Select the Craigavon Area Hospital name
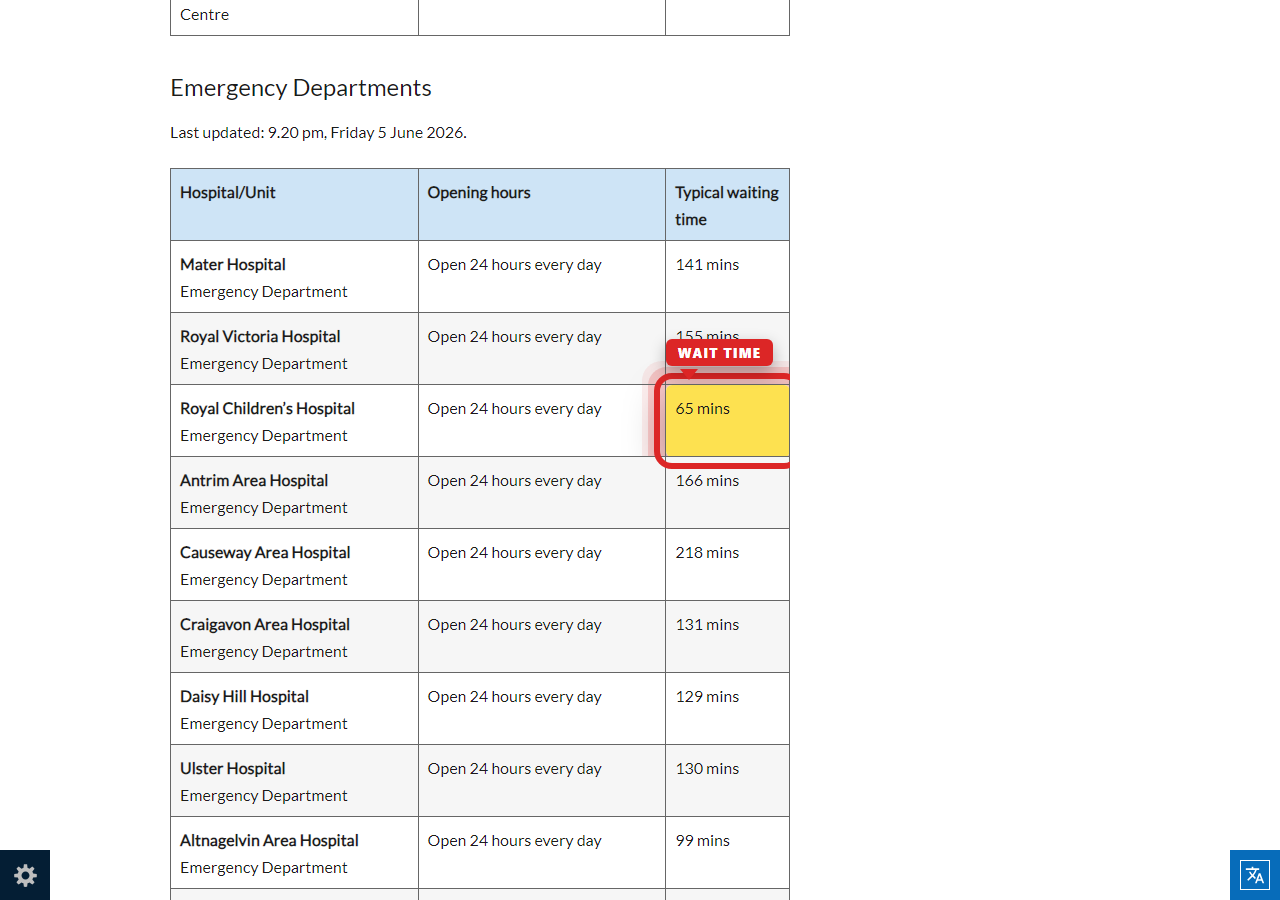 (x=265, y=624)
